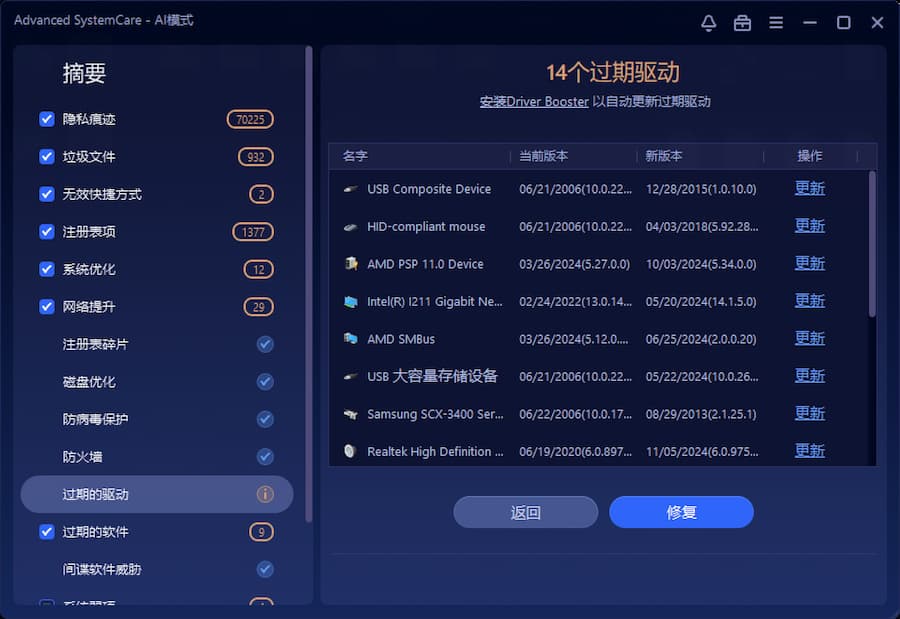Click the HID-compliant mouse device icon
Viewport: 900px width, 619px height.
point(350,227)
